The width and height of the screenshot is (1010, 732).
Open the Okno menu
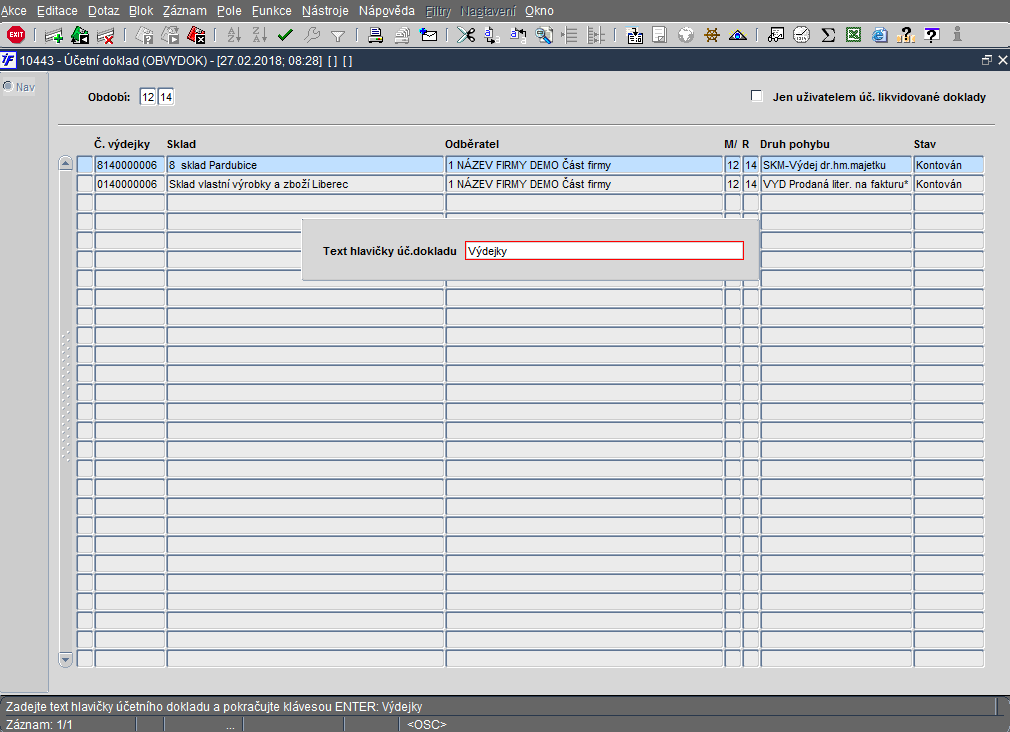tap(539, 10)
